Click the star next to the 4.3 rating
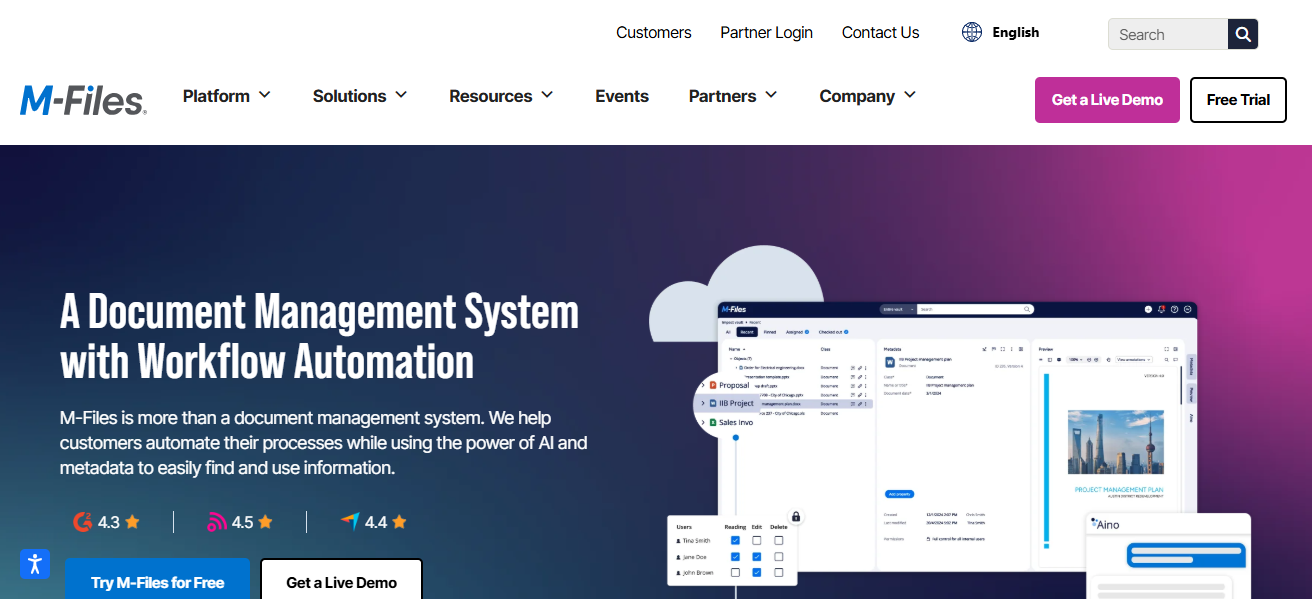Screen dimensions: 1312x599 (x=132, y=521)
